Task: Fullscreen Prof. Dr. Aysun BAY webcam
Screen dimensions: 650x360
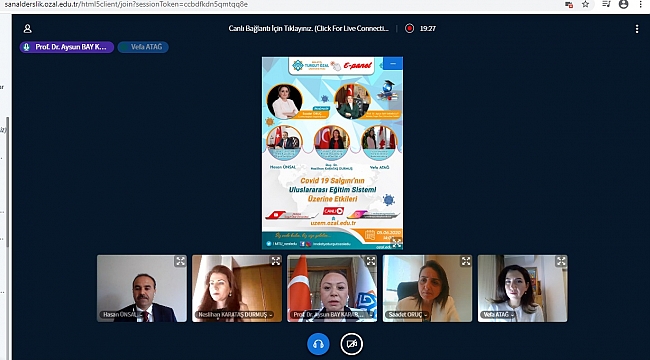Action: (x=371, y=261)
